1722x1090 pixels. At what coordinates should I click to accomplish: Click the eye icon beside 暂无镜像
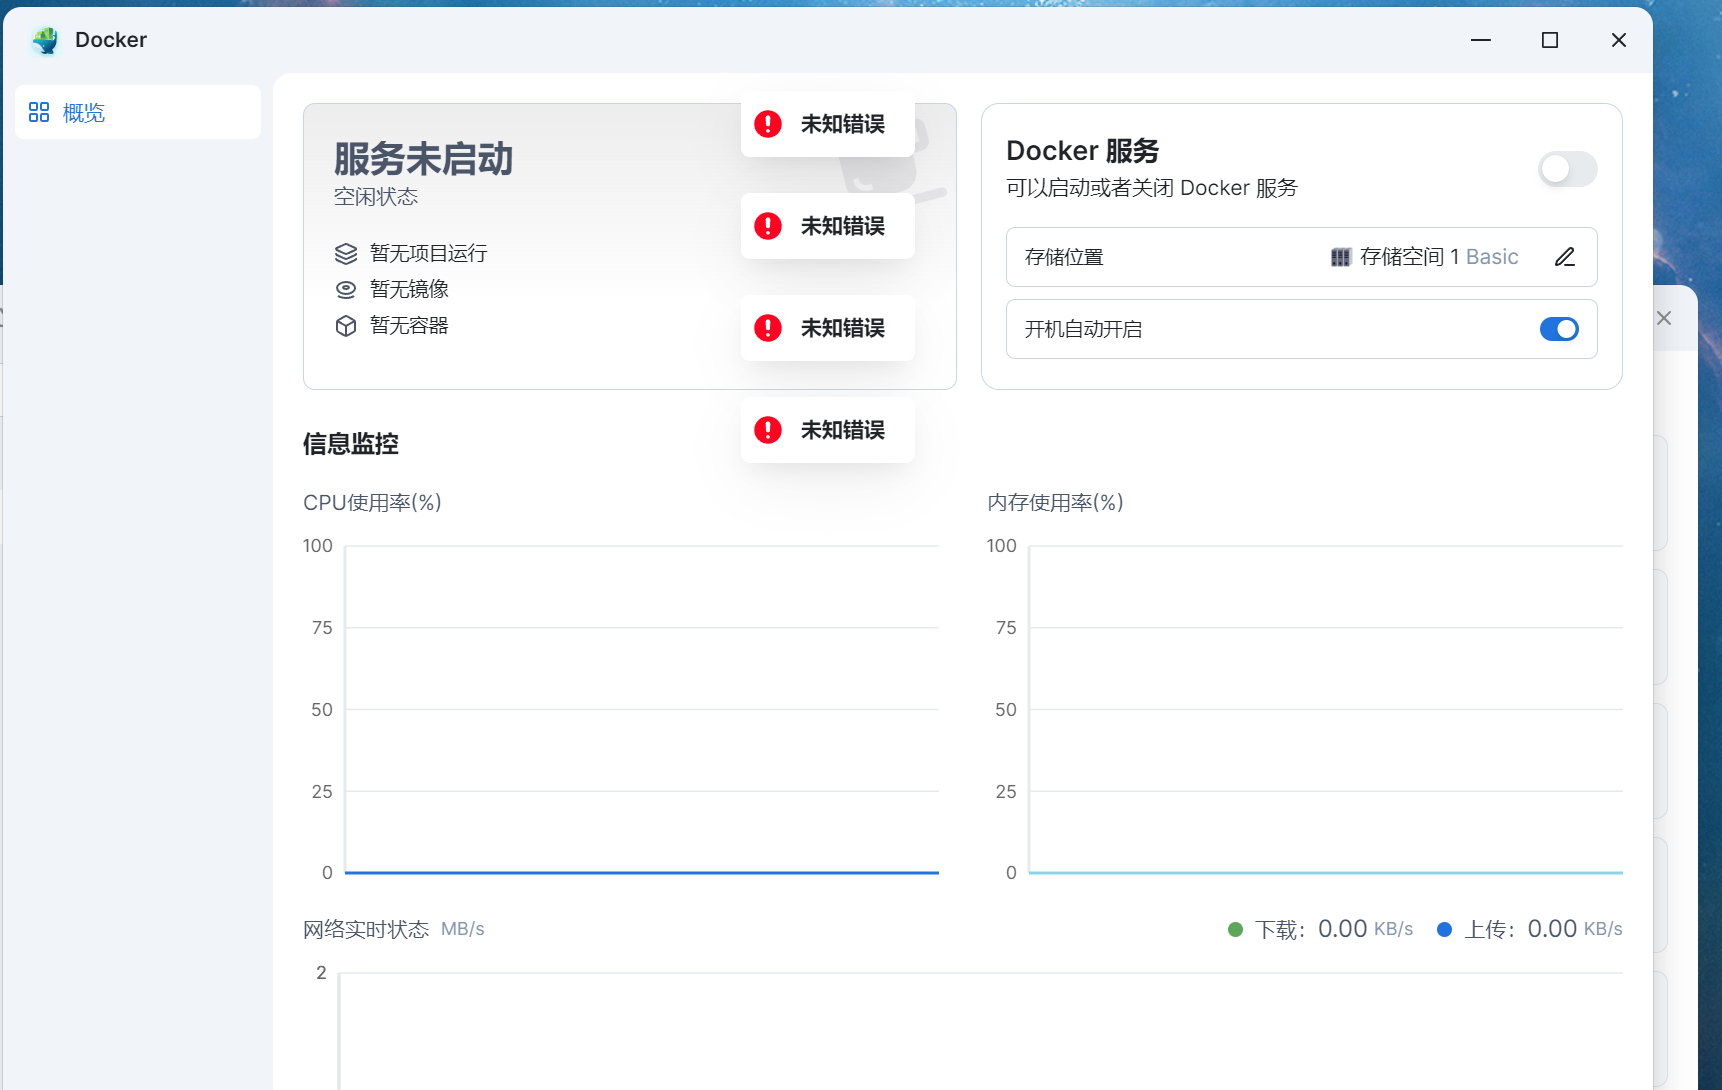(x=345, y=289)
